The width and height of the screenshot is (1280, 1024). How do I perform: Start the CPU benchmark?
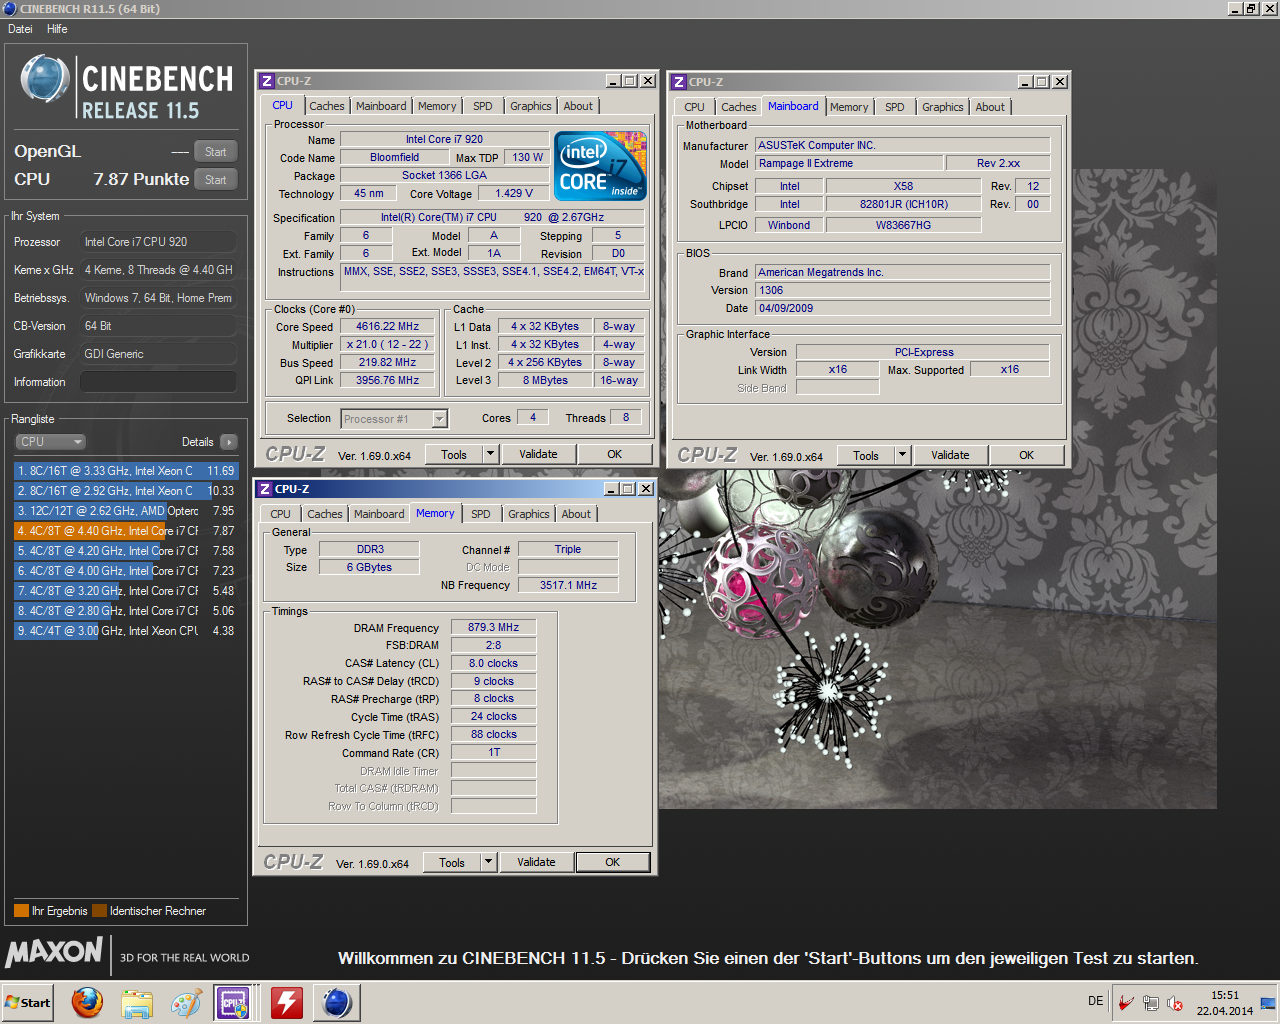[x=216, y=180]
